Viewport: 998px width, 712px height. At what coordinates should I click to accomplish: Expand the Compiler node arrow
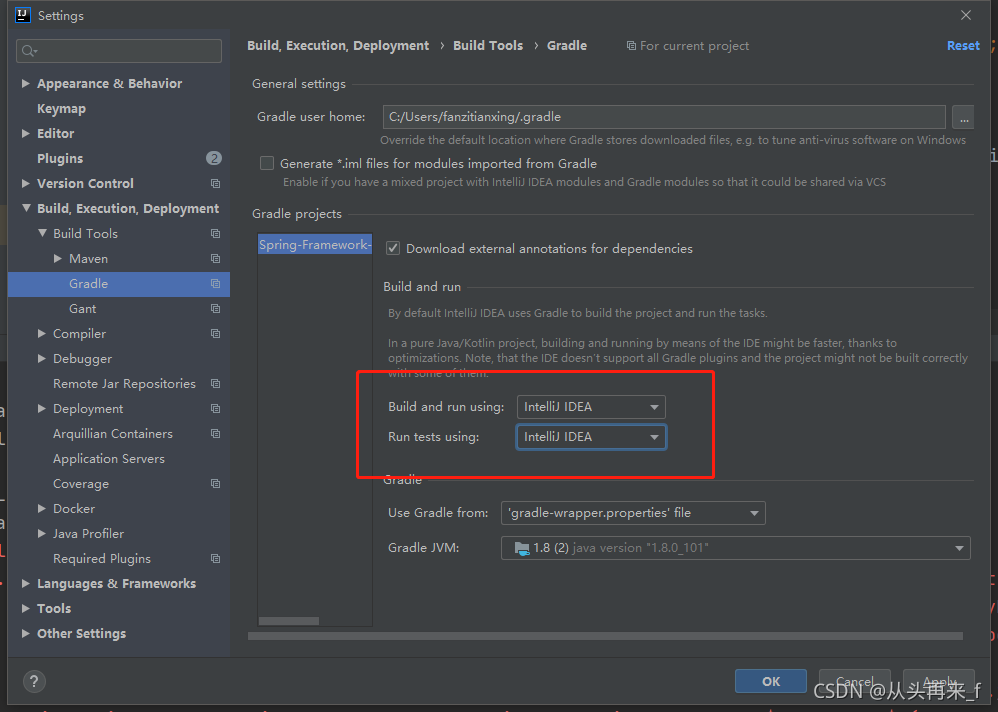(41, 333)
